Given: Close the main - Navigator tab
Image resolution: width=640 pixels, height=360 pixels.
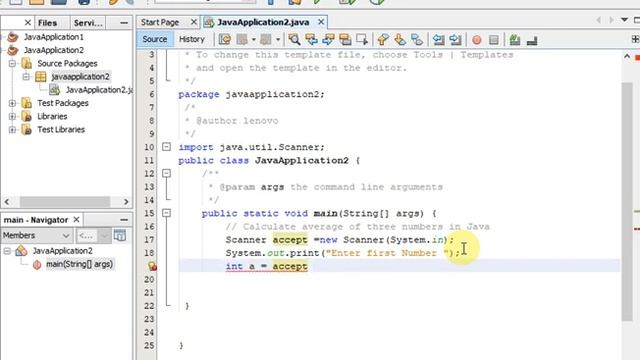Looking at the screenshot, I should [x=76, y=220].
